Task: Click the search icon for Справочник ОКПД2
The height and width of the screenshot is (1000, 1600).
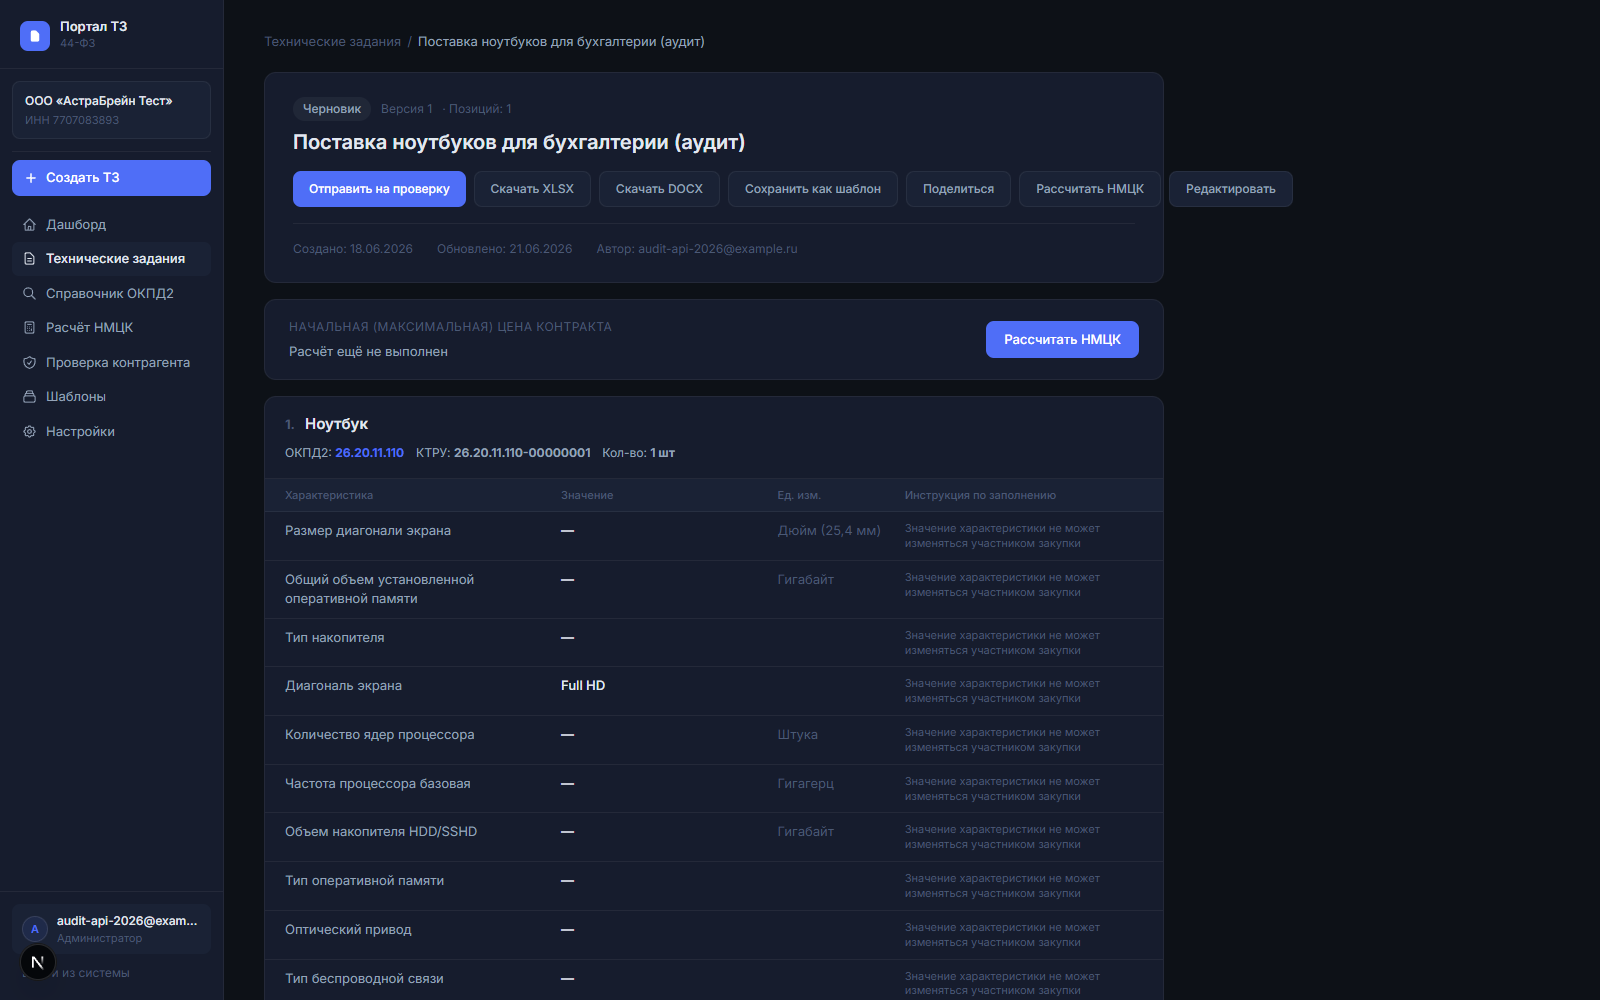Action: [30, 294]
